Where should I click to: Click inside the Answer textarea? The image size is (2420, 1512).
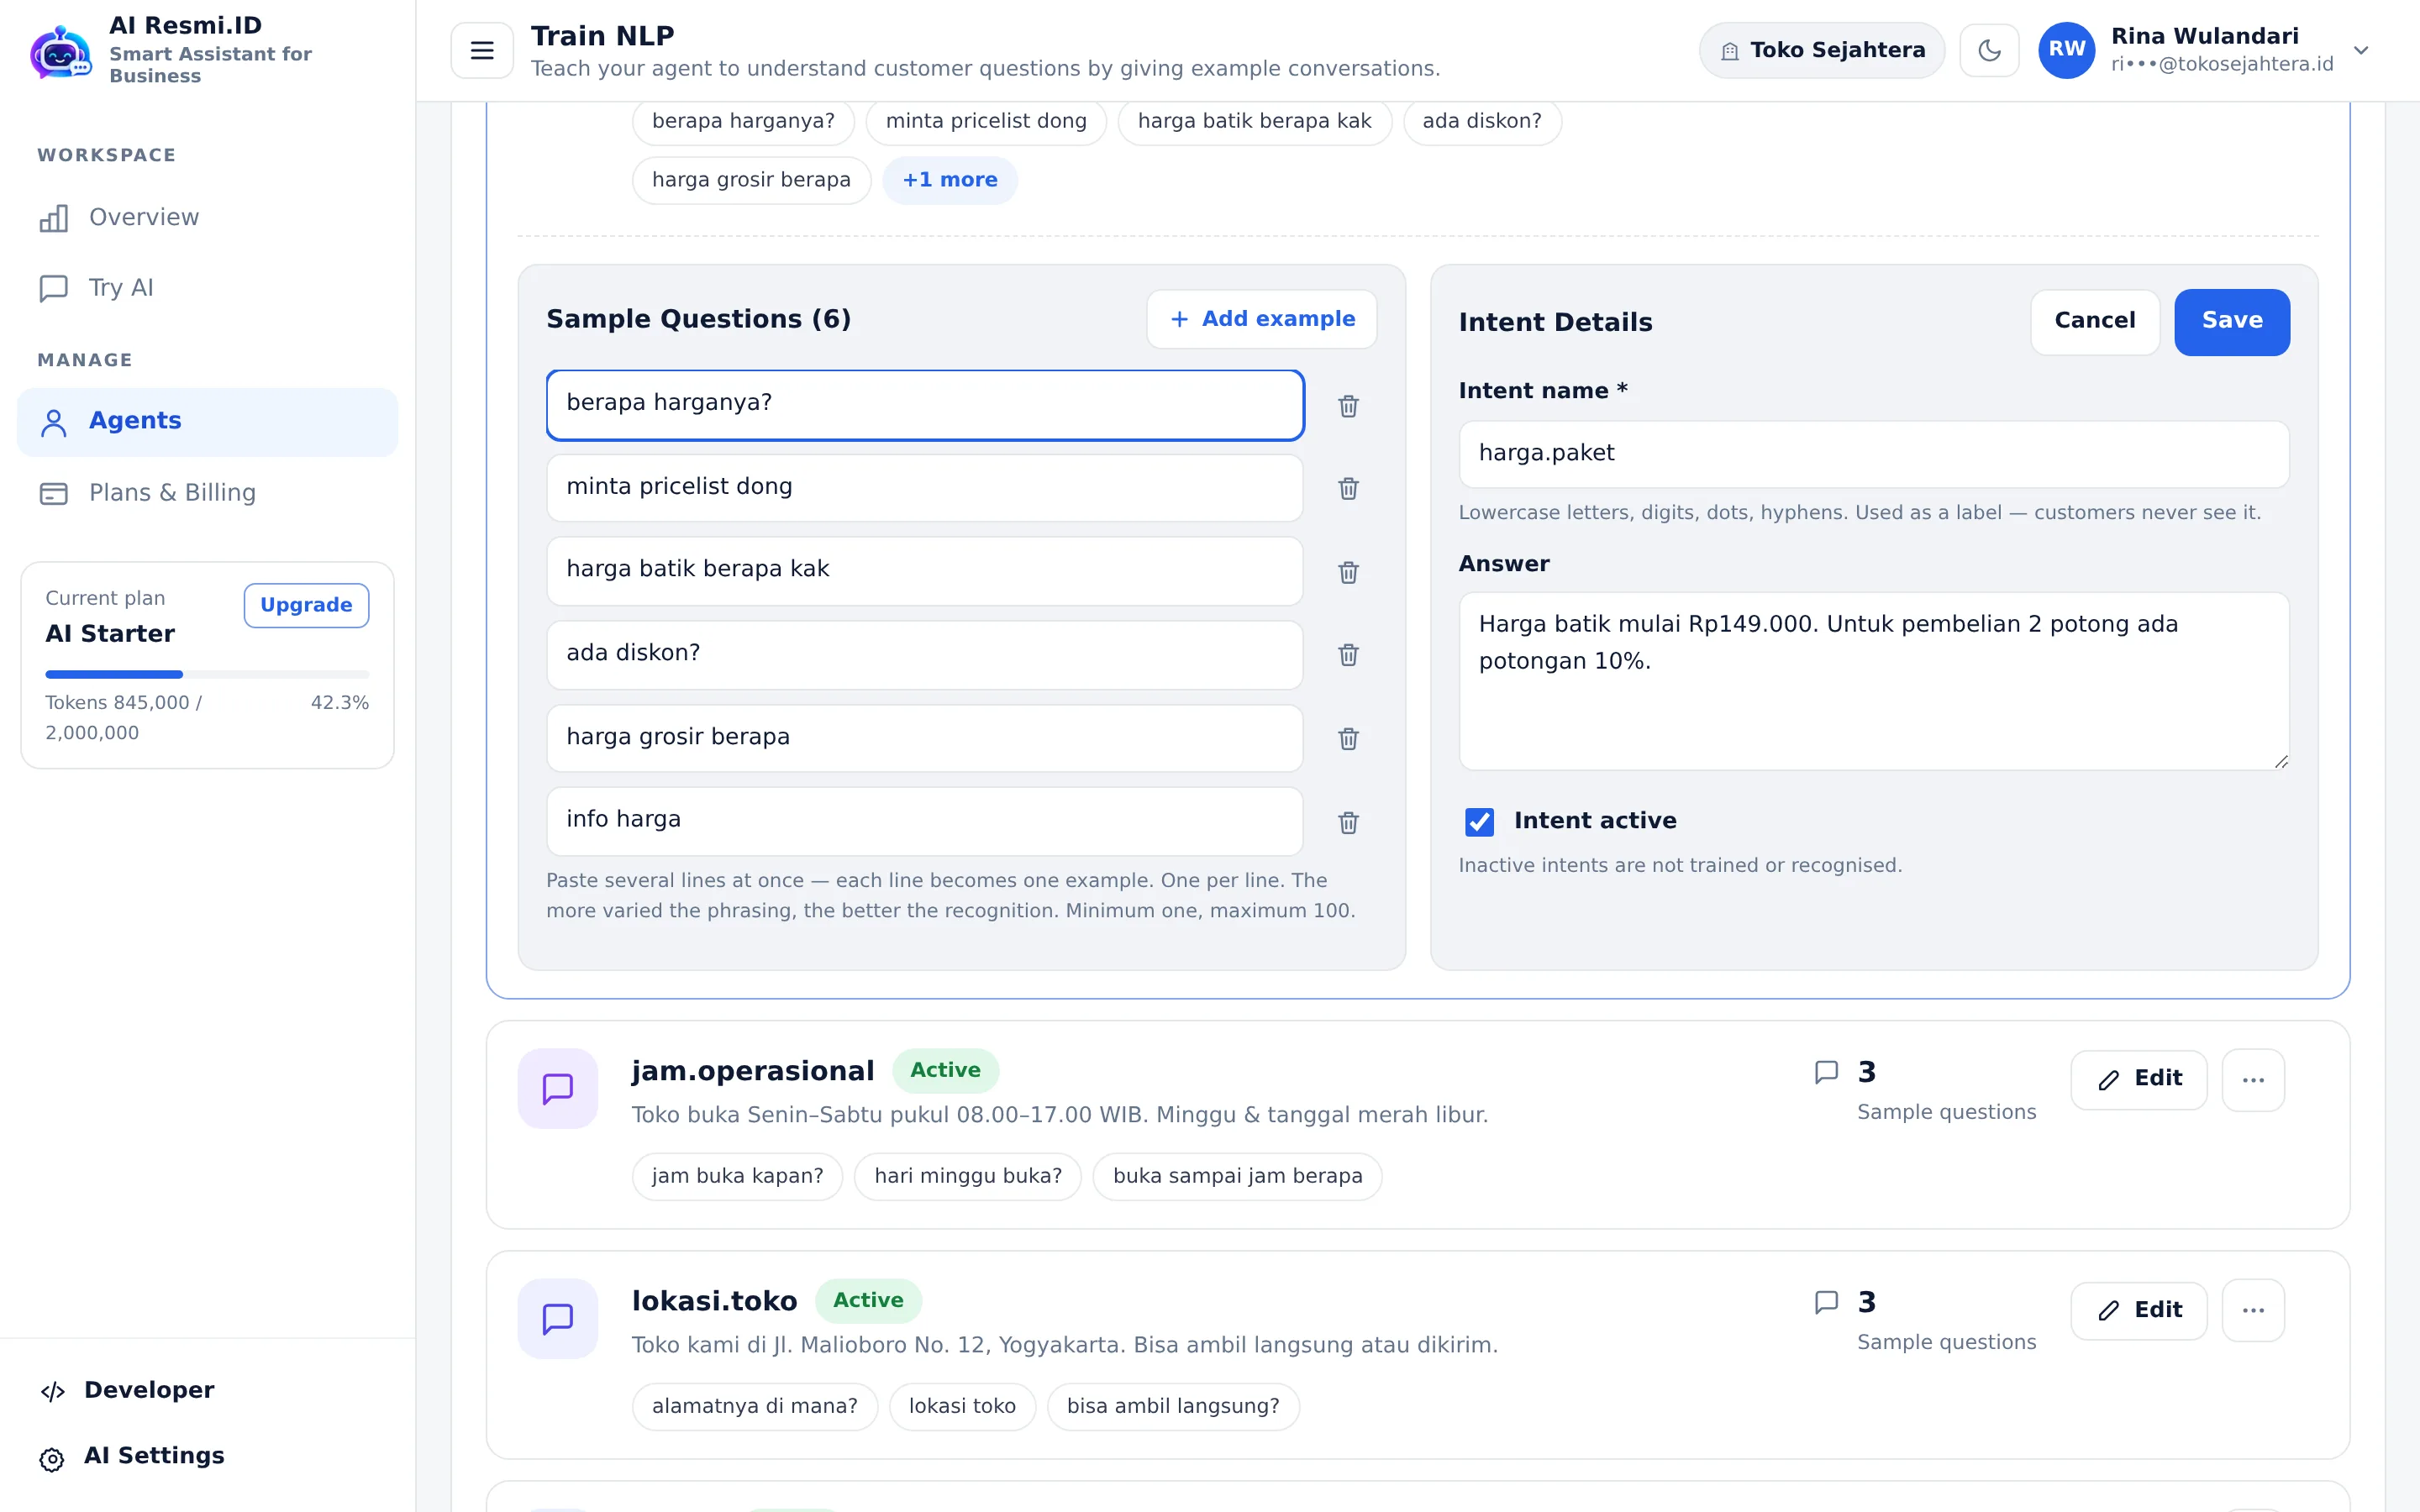(x=1873, y=681)
